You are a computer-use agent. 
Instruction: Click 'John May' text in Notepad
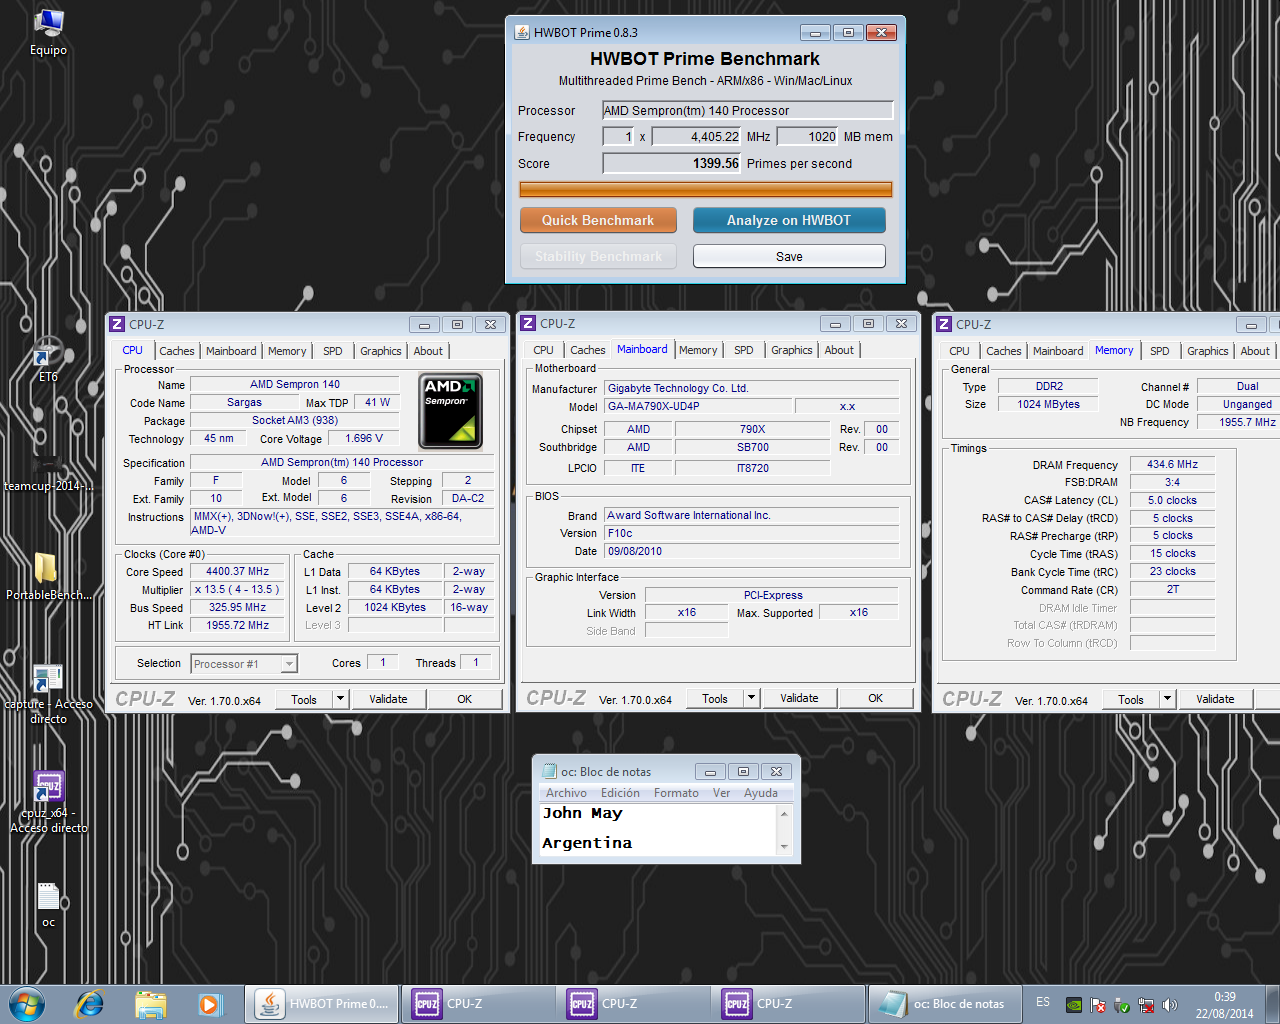point(582,813)
